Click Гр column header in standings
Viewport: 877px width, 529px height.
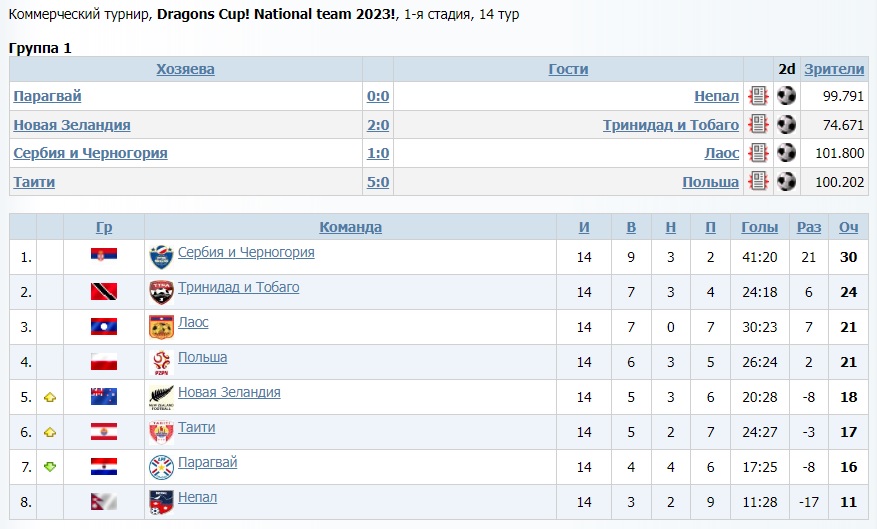tap(104, 227)
